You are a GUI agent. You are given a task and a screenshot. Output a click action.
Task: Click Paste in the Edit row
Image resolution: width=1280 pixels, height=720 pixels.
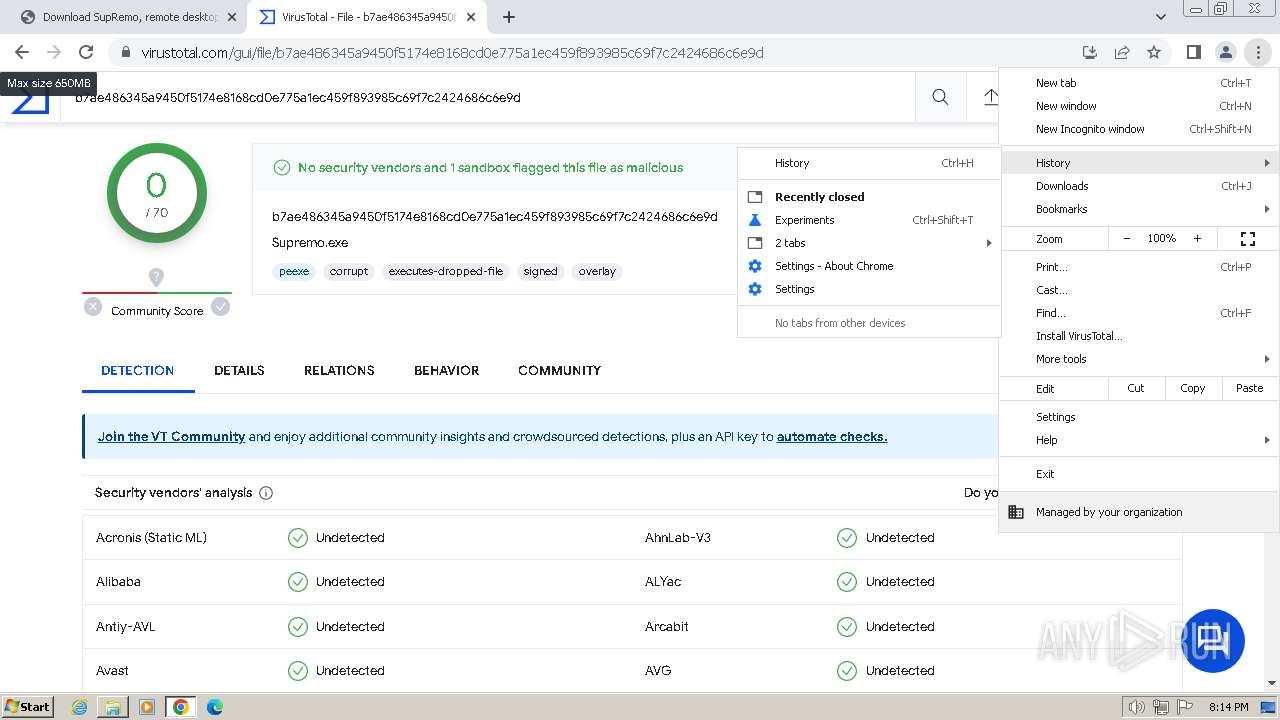click(x=1250, y=388)
